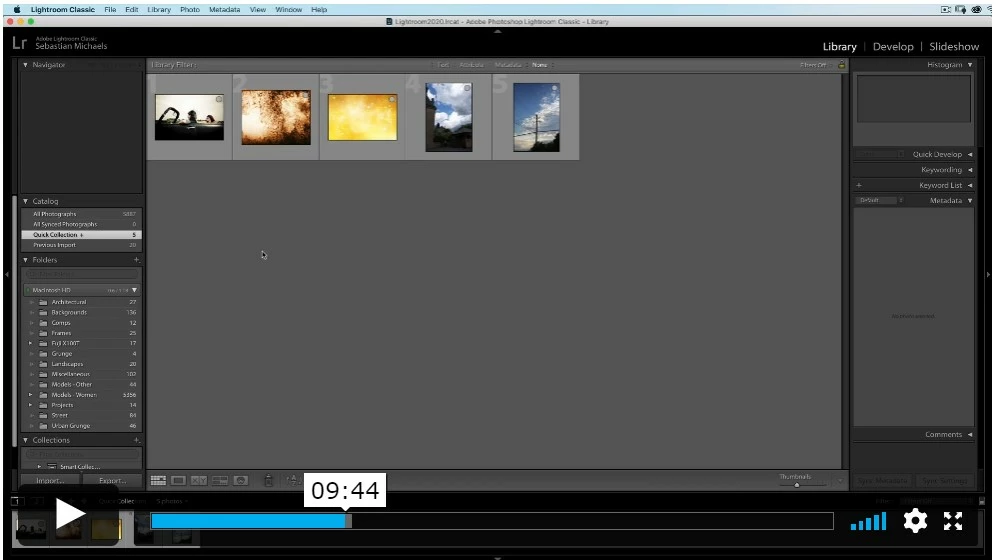Select the yellow bokeh photo thumbnail
Image resolution: width=996 pixels, height=560 pixels.
tap(362, 117)
